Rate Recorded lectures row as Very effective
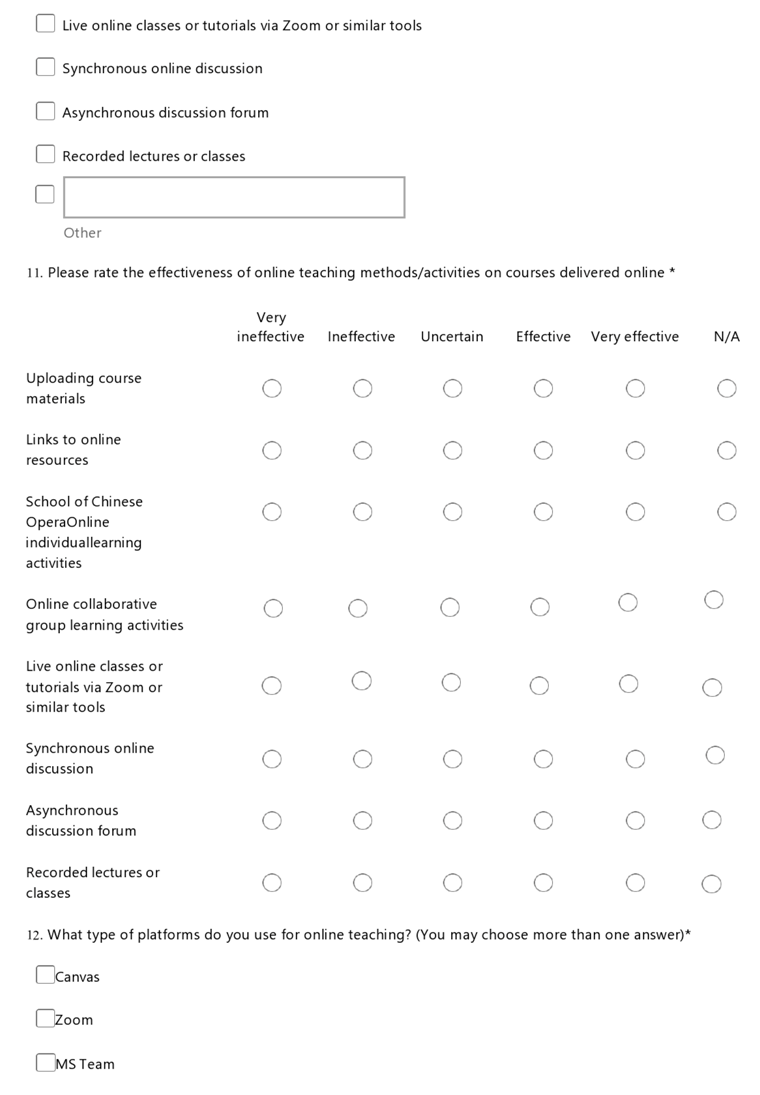The height and width of the screenshot is (1095, 760). 635,883
